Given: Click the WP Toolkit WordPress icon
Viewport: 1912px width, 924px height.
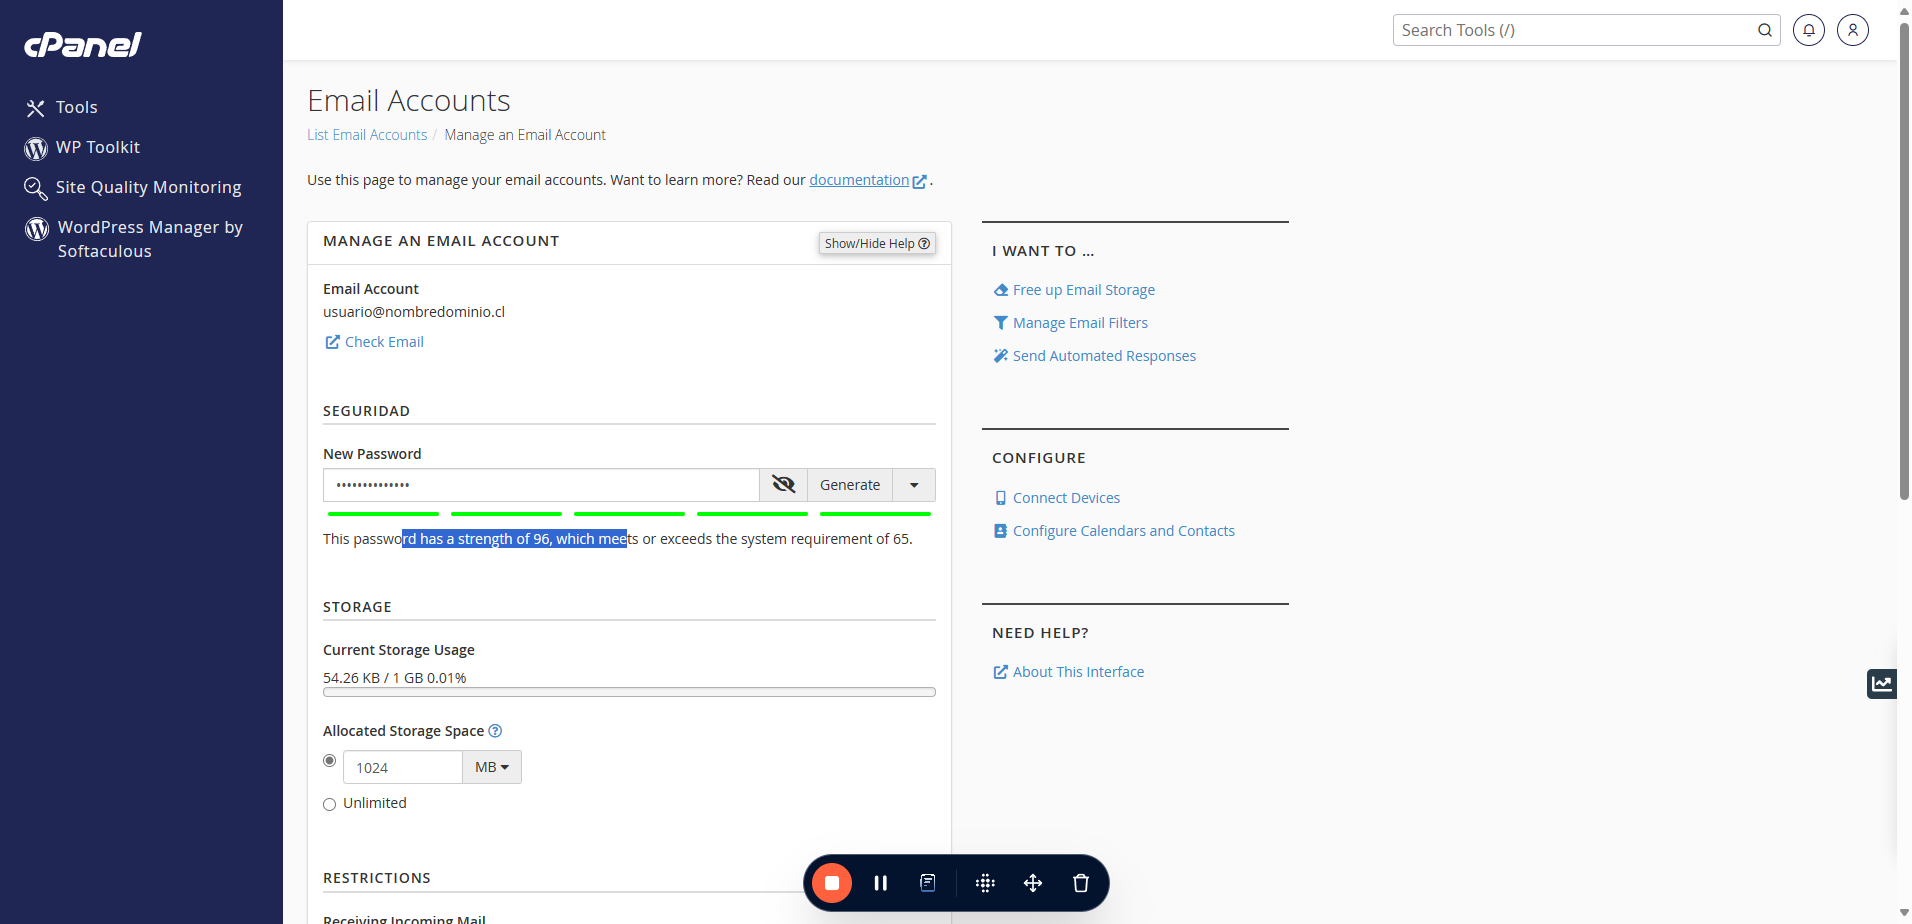Looking at the screenshot, I should pos(36,149).
